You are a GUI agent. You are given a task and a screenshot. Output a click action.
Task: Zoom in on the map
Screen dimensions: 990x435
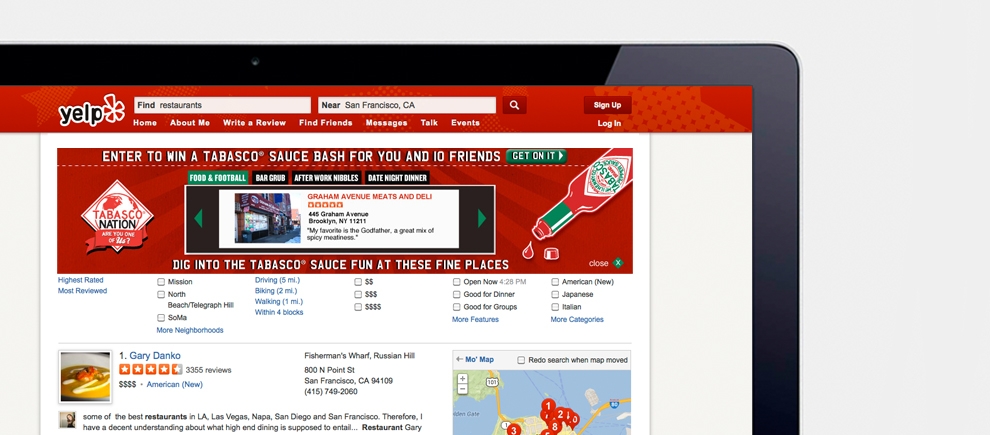coord(462,379)
